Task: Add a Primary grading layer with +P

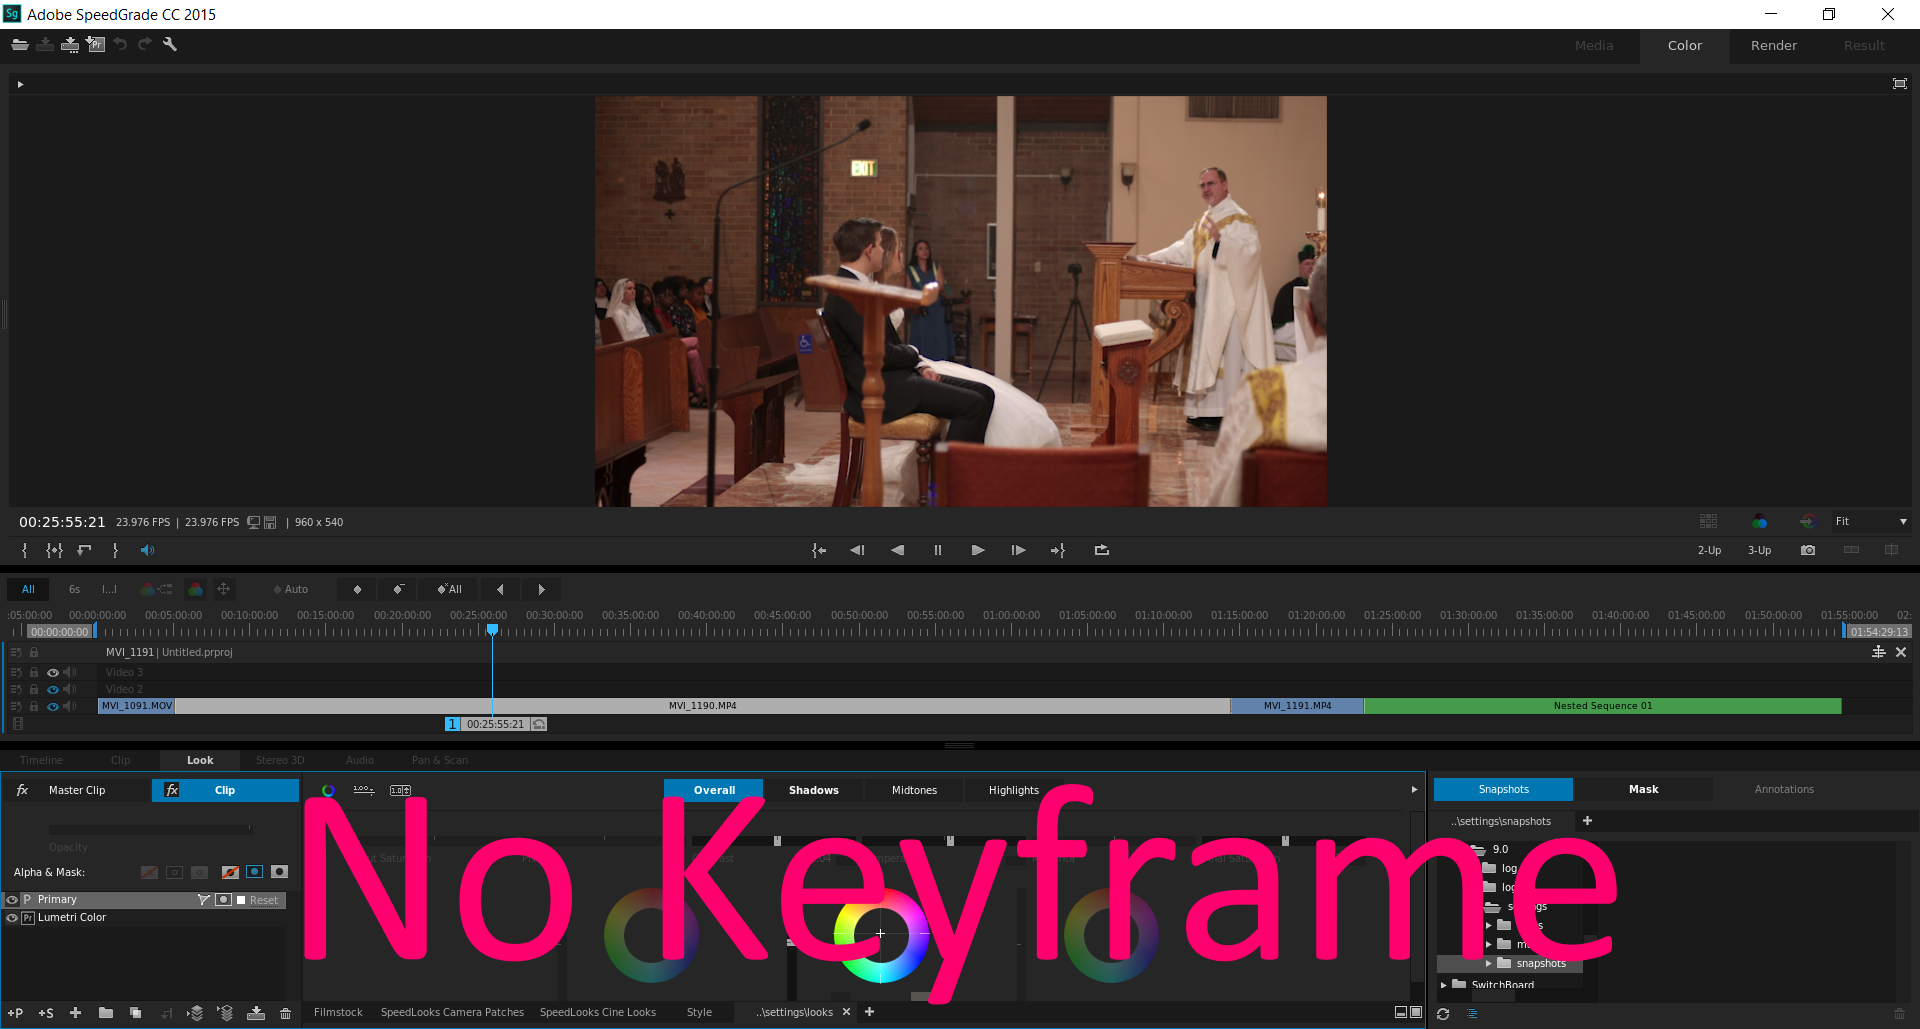Action: pyautogui.click(x=14, y=1013)
